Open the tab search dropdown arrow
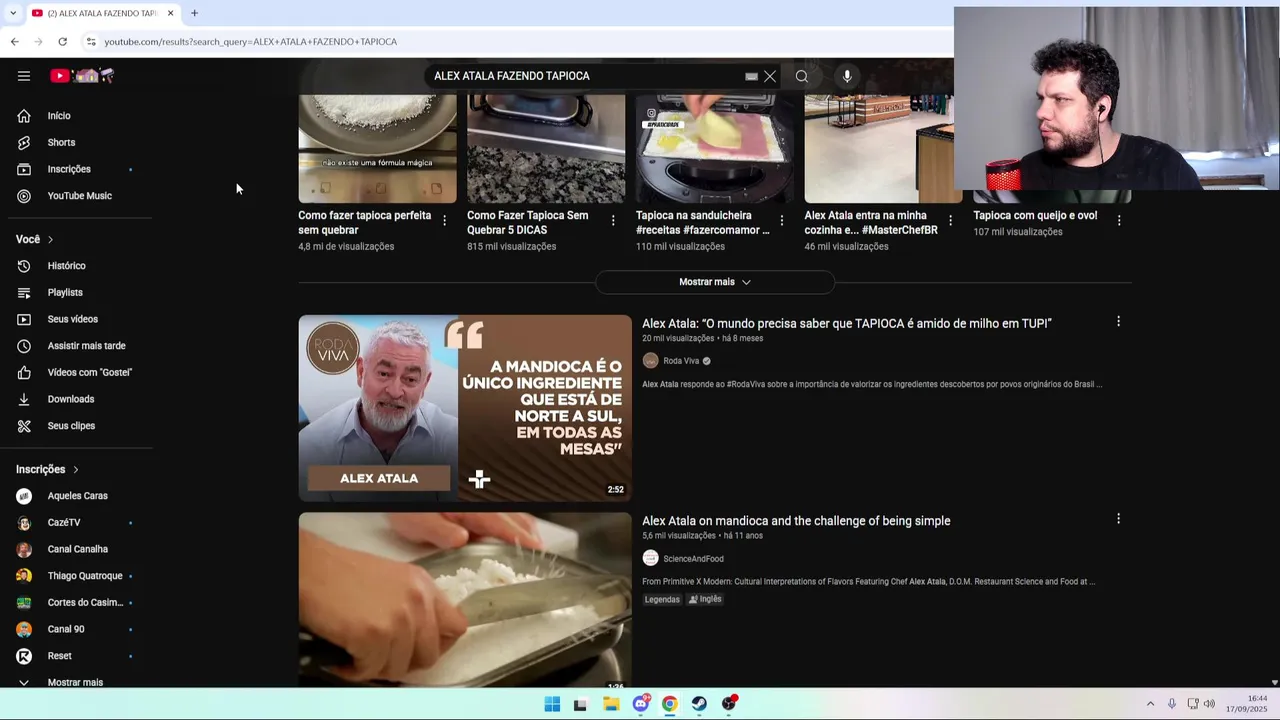 tap(12, 13)
